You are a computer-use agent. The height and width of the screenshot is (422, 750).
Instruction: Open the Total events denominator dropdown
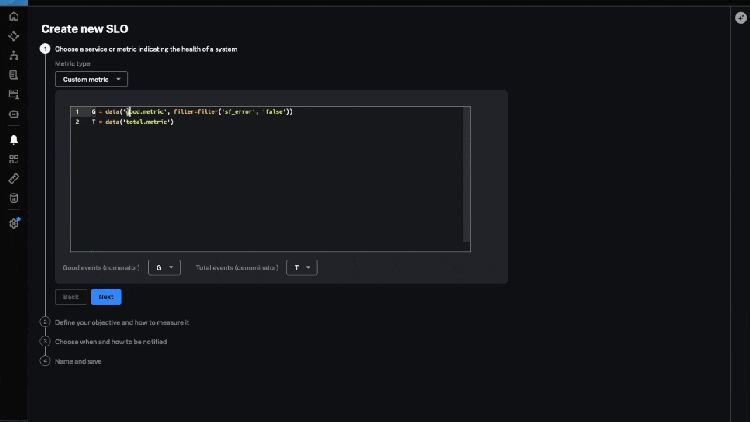[x=302, y=267]
